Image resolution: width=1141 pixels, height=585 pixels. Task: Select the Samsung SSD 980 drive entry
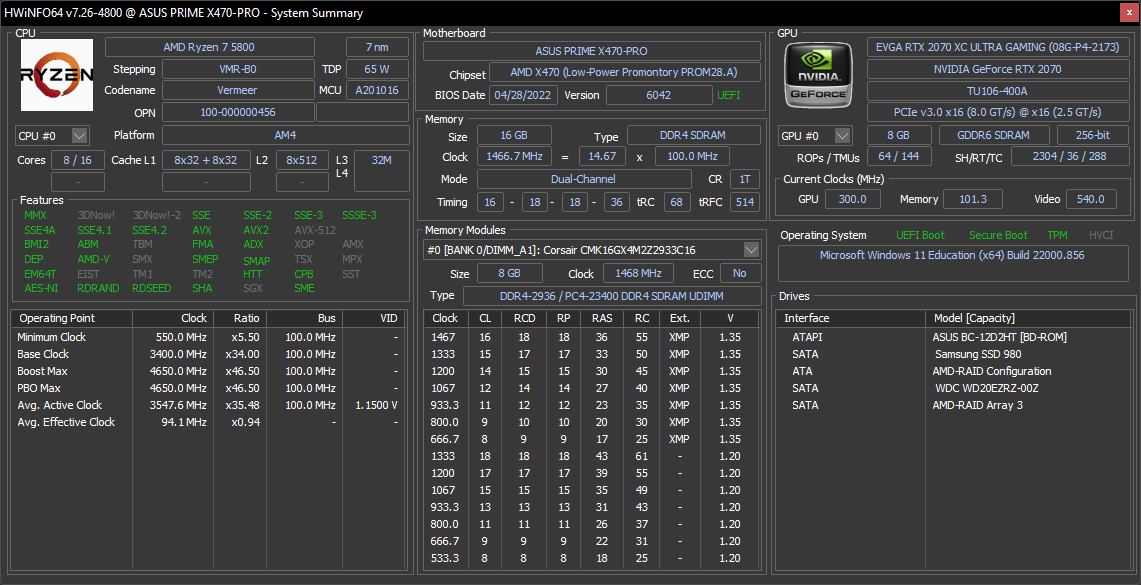pos(977,354)
